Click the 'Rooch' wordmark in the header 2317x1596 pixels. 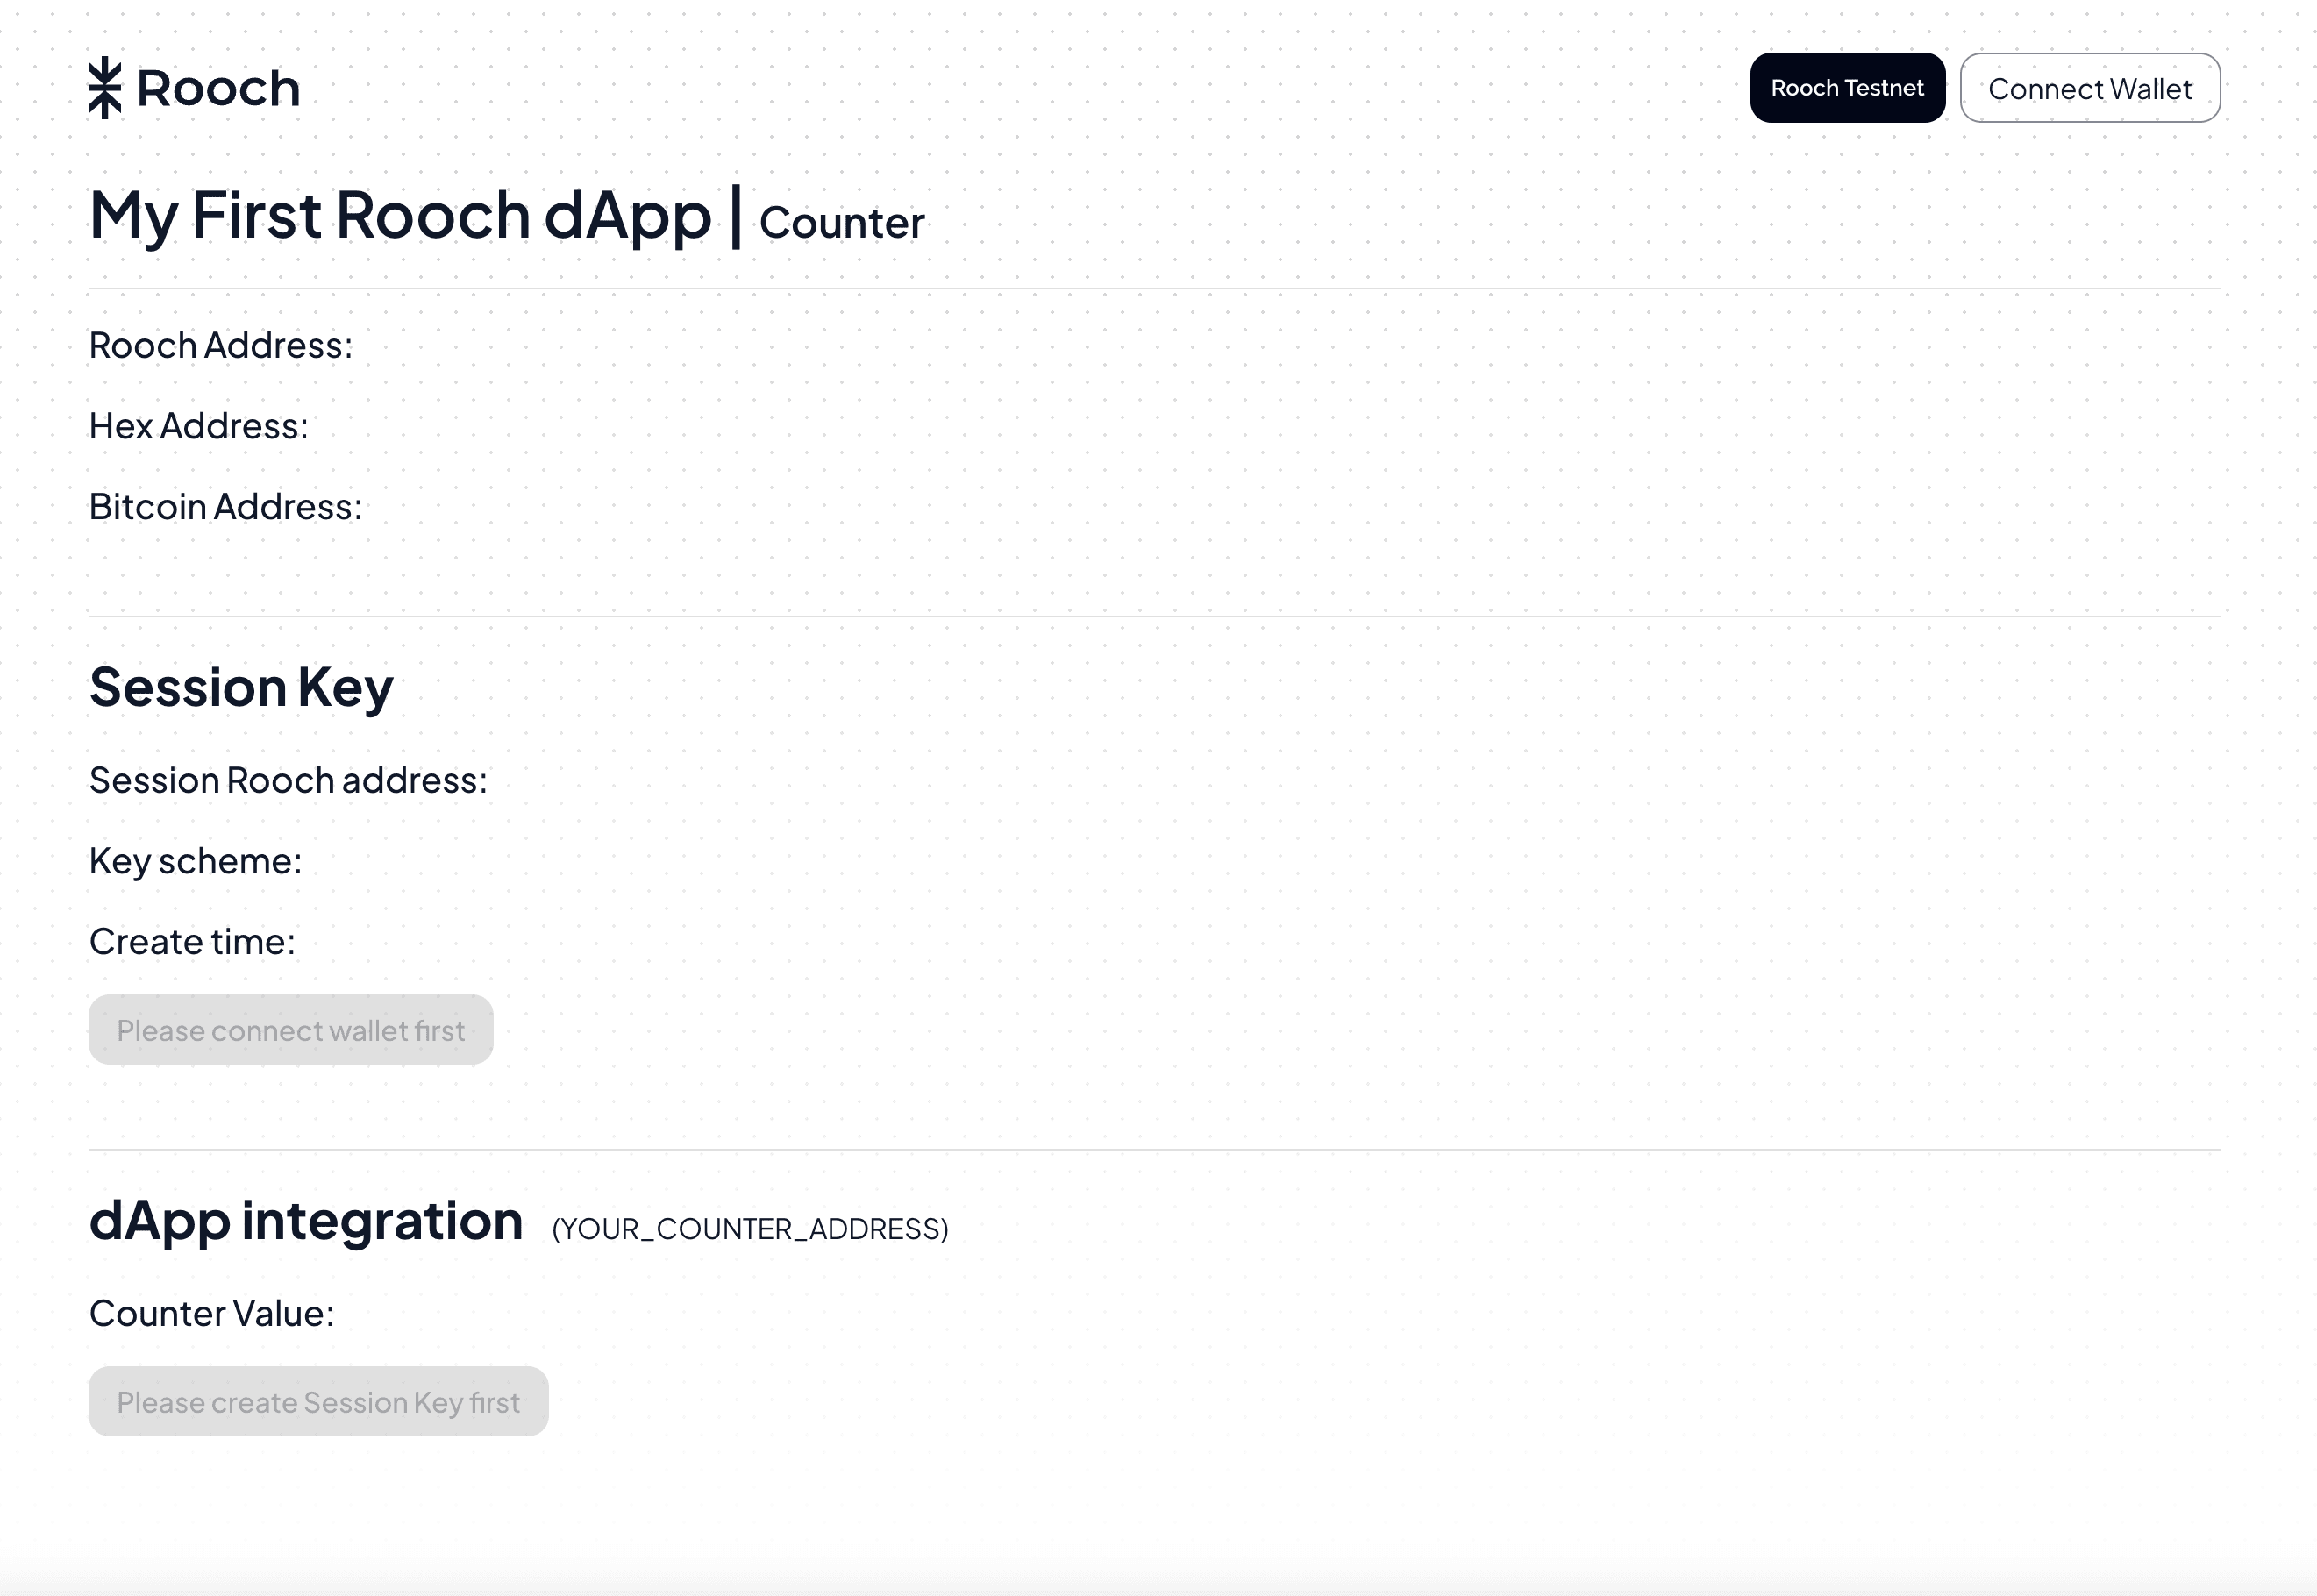218,88
